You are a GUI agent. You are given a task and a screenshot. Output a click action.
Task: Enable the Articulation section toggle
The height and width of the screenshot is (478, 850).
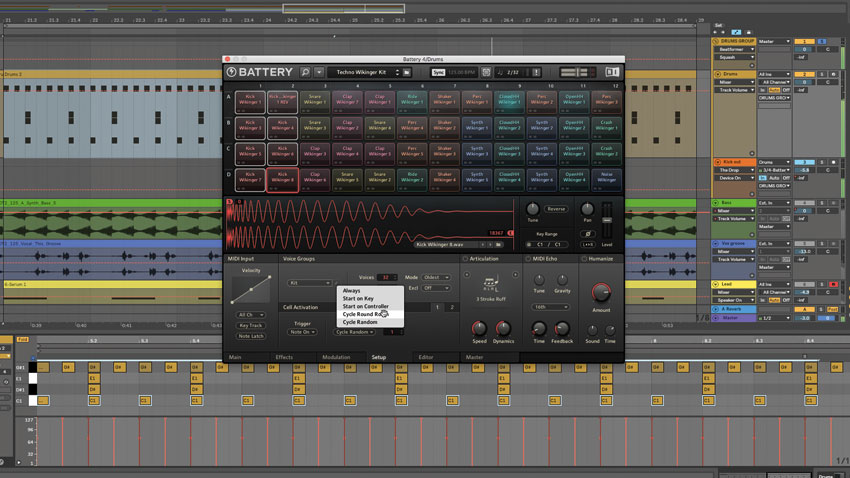[x=465, y=259]
